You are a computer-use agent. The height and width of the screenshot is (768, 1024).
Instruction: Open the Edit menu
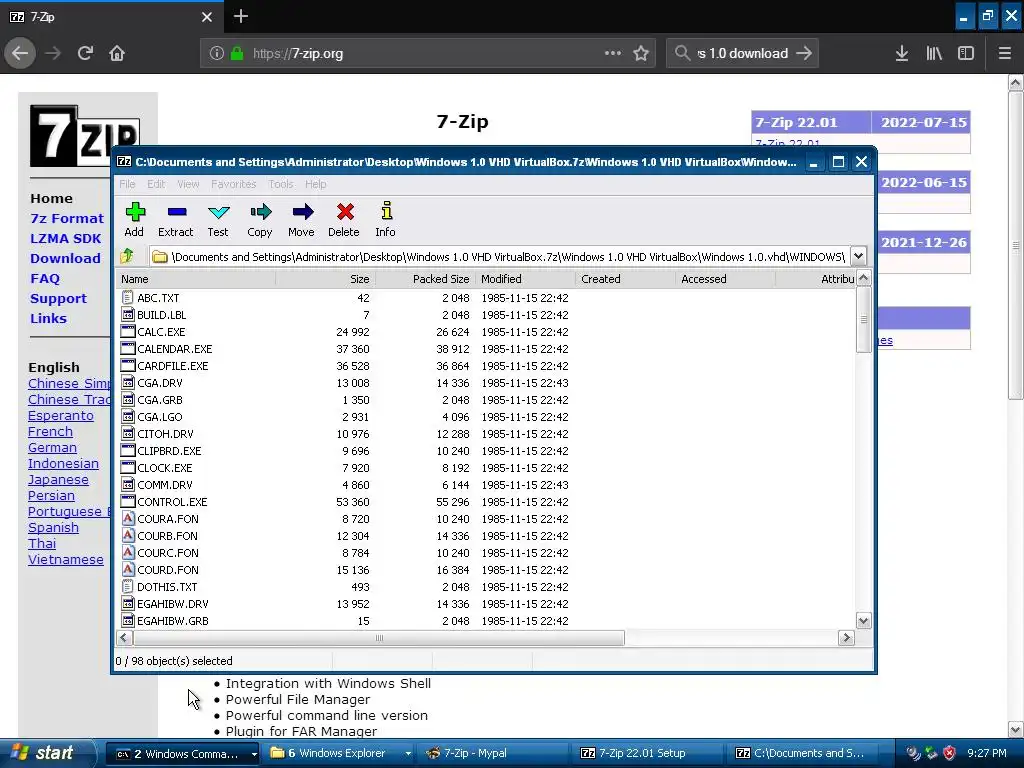click(156, 184)
